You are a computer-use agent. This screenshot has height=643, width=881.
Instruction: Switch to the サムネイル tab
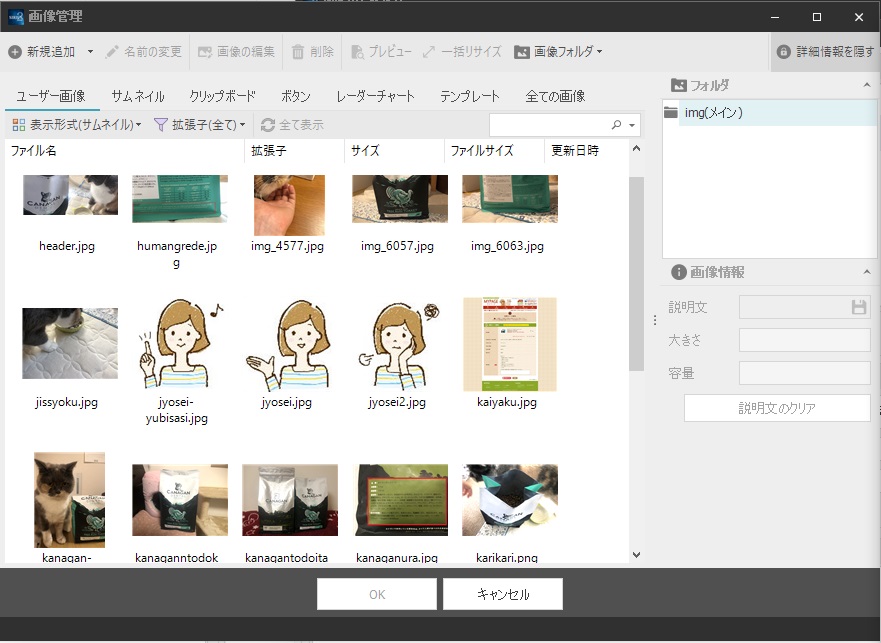(138, 96)
